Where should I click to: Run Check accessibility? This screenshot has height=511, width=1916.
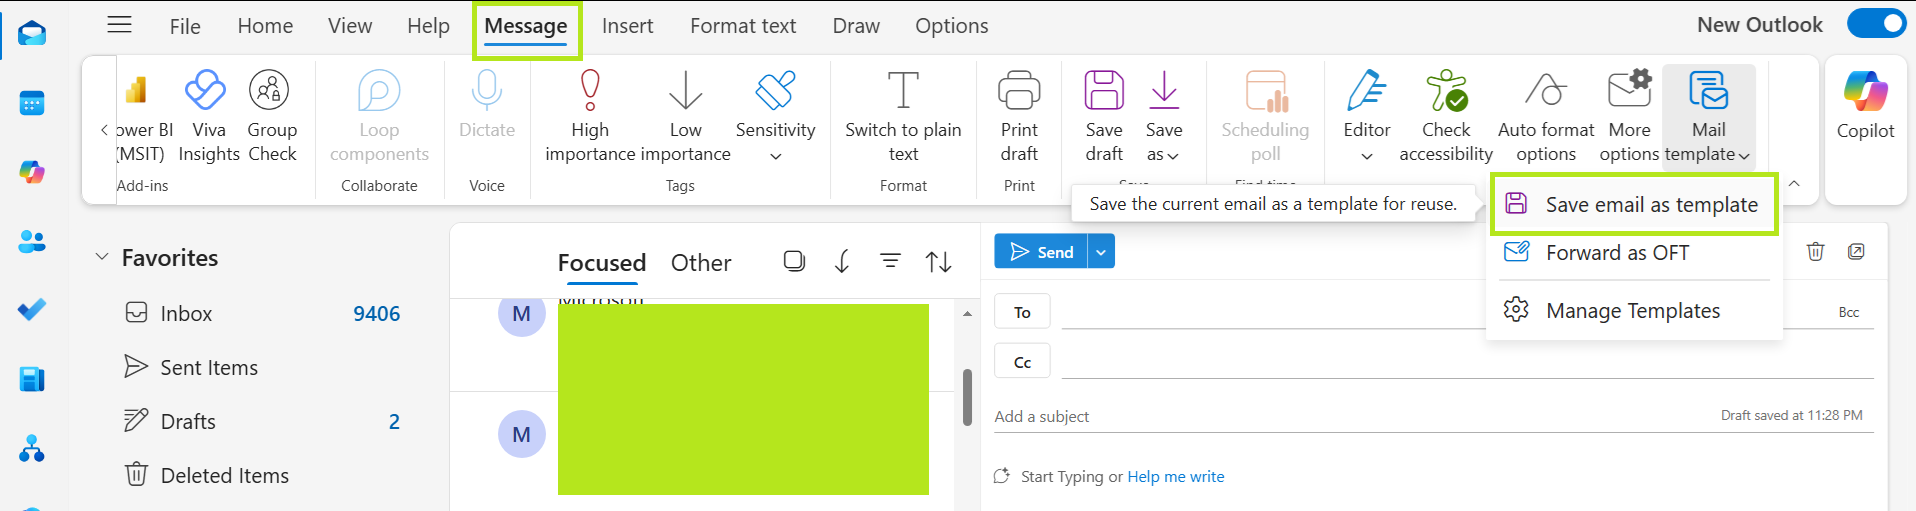click(x=1446, y=92)
